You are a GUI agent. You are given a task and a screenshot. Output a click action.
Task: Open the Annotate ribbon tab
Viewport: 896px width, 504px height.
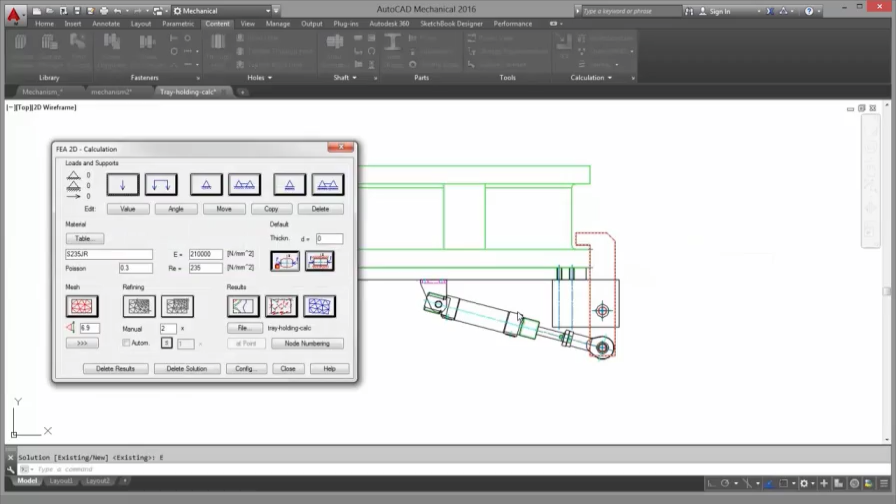(x=106, y=24)
